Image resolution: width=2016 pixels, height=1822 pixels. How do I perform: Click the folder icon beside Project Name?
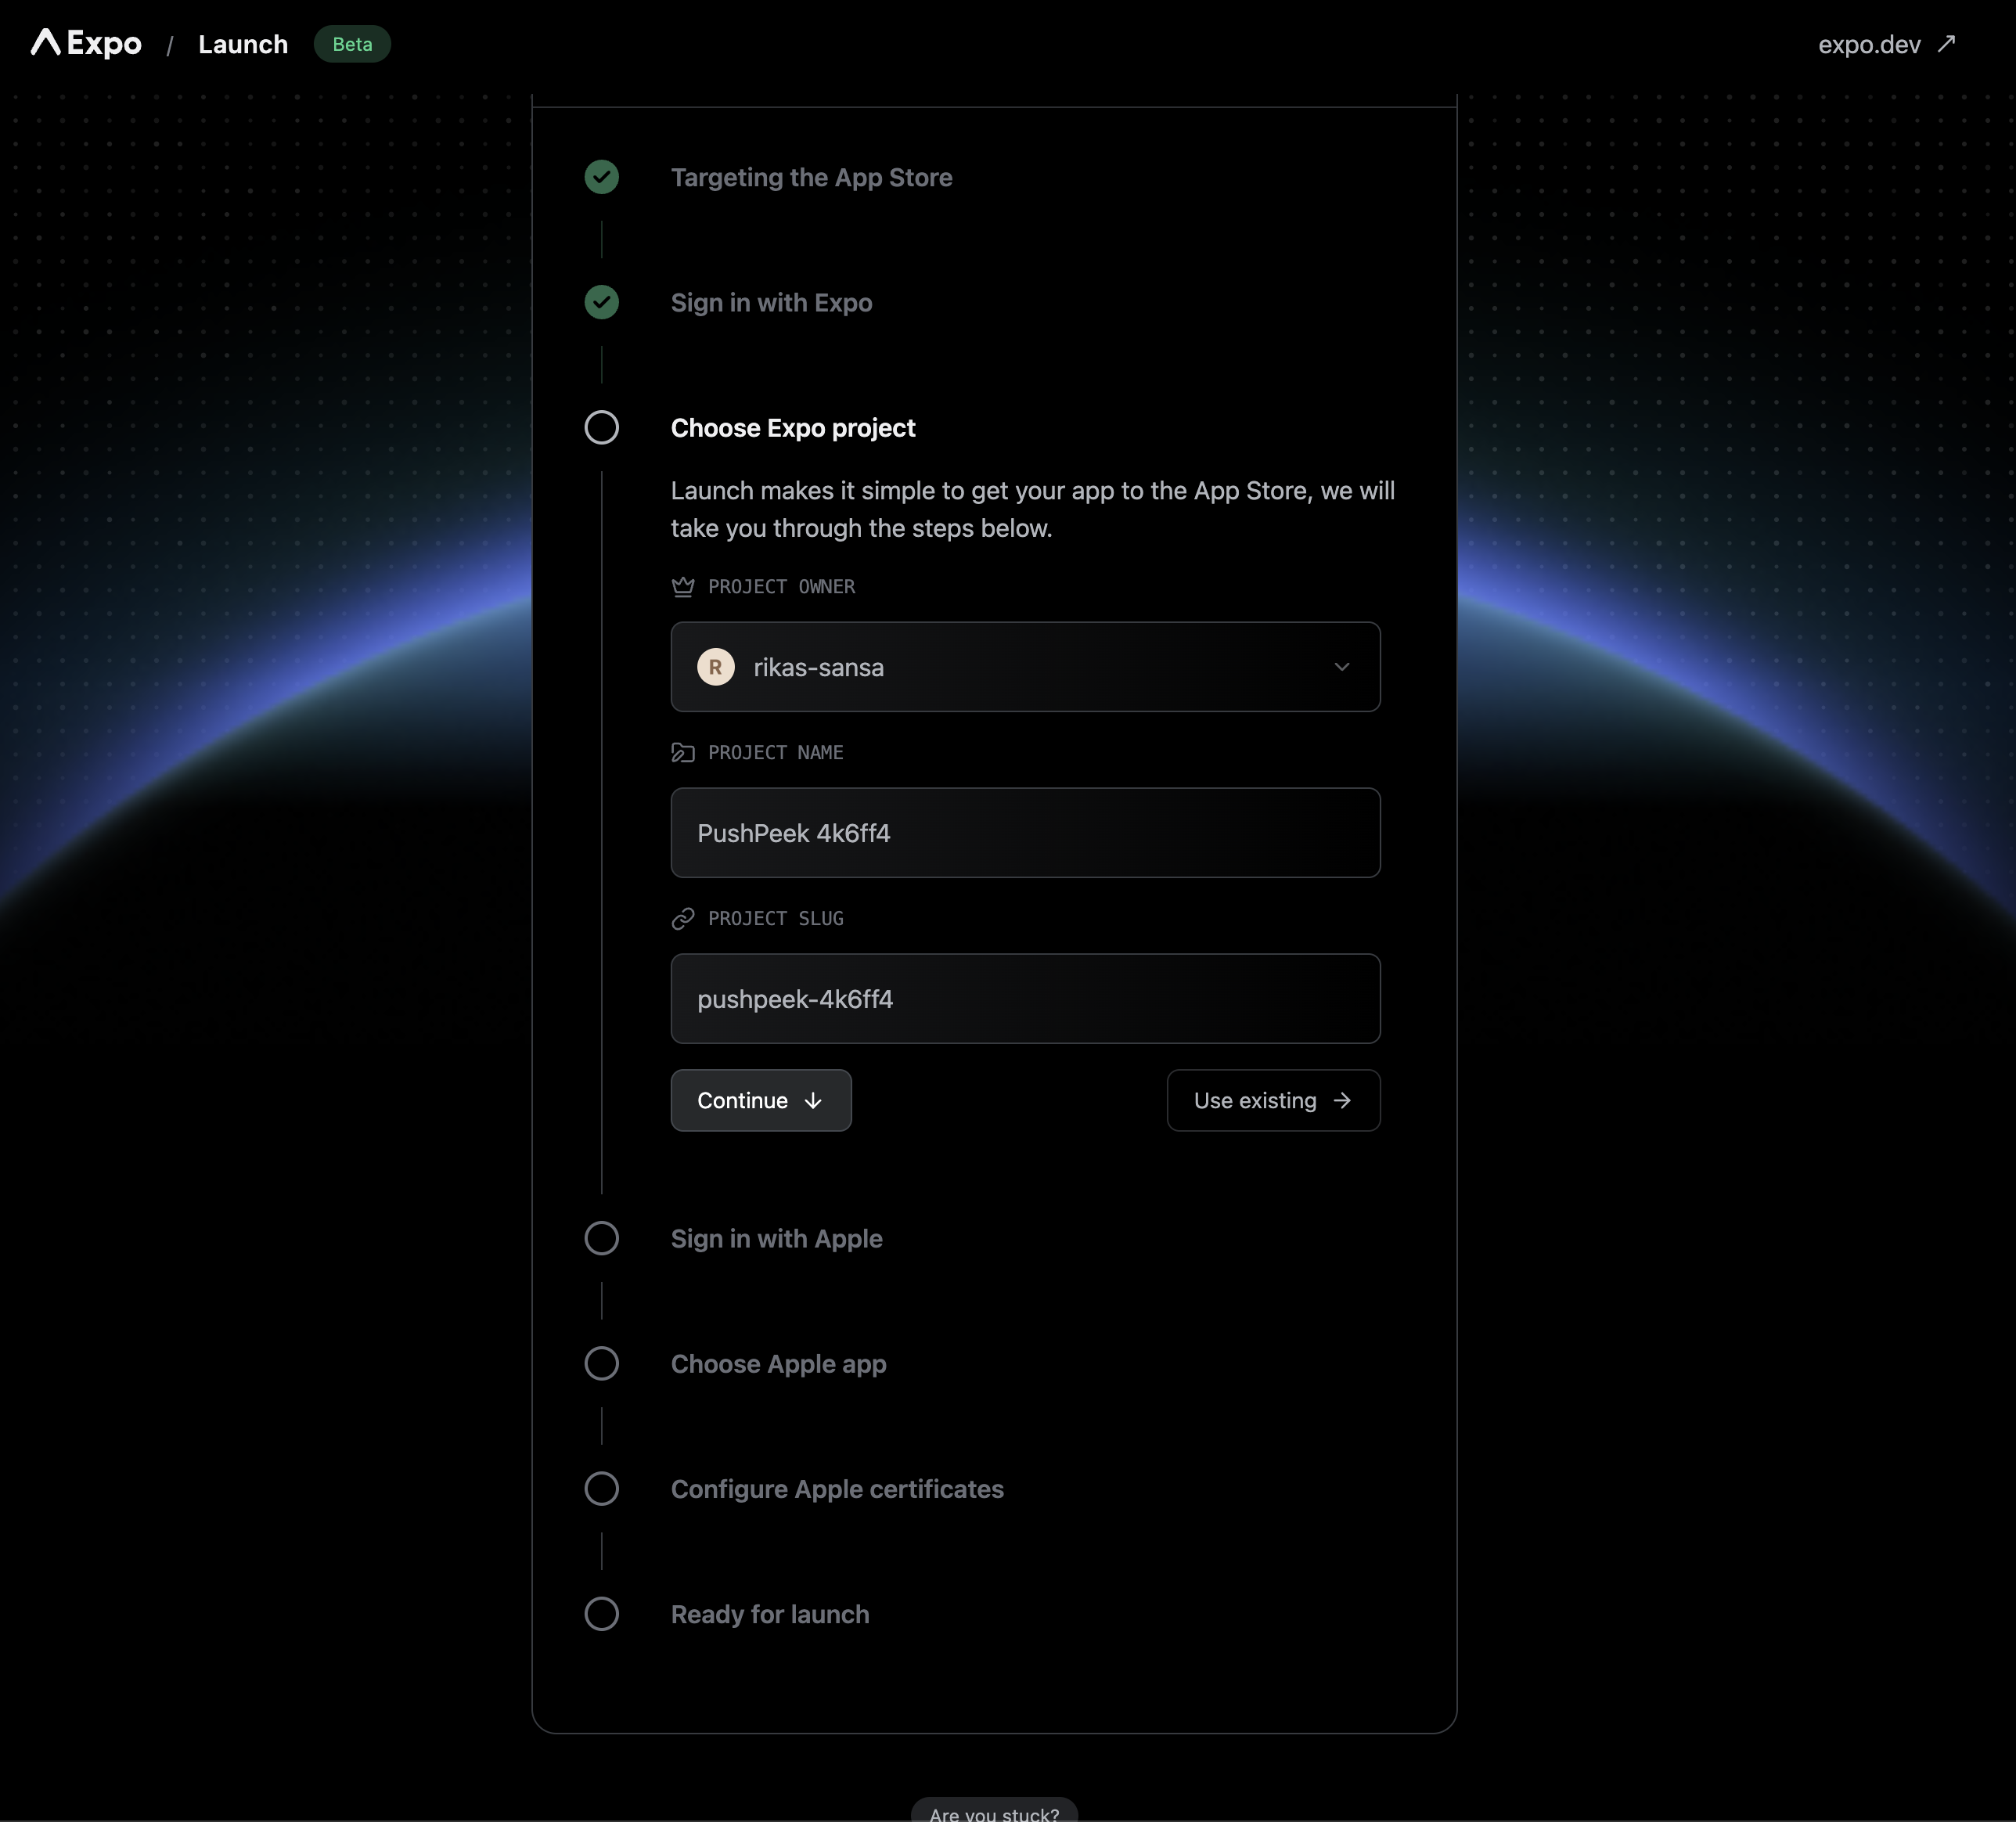[683, 753]
